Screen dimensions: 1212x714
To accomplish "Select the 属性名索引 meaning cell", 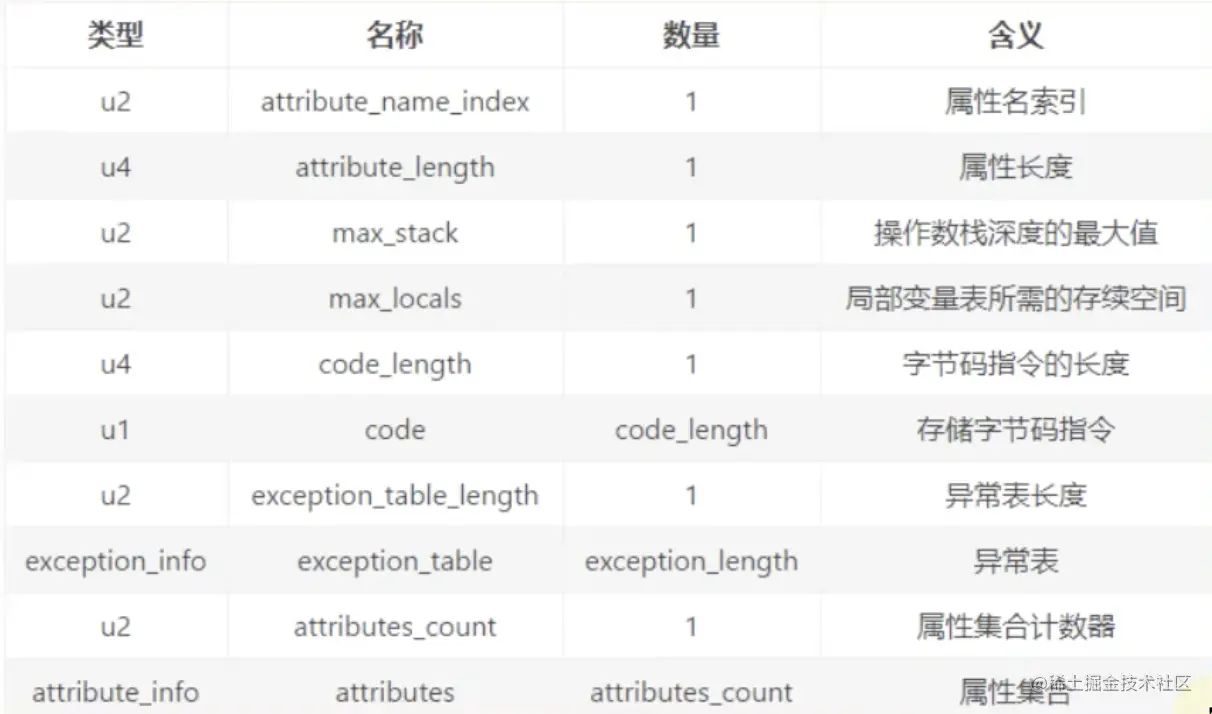I will pyautogui.click(x=1016, y=102).
